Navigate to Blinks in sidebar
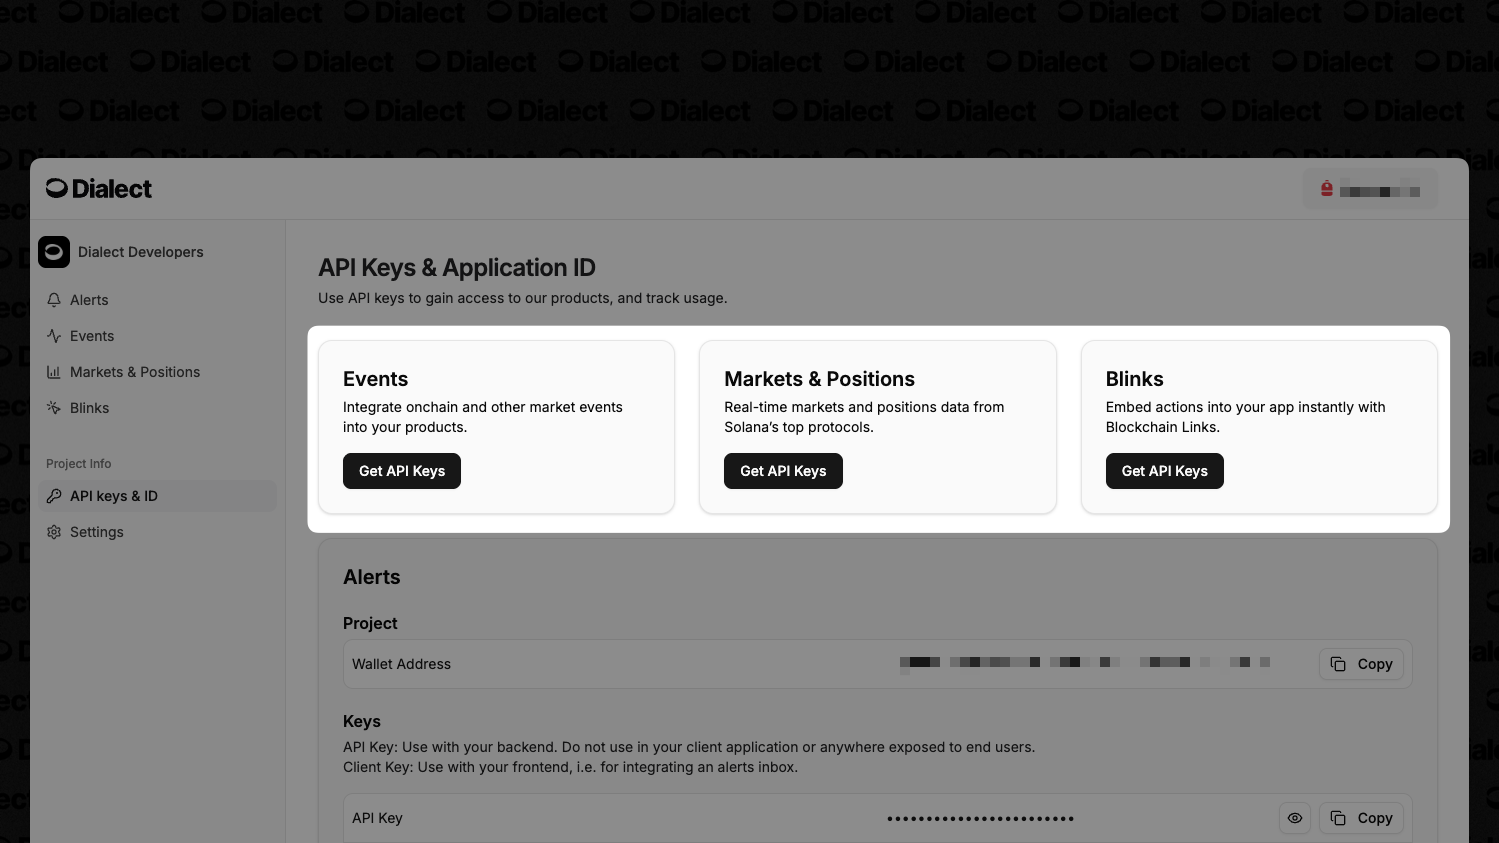 (x=157, y=408)
